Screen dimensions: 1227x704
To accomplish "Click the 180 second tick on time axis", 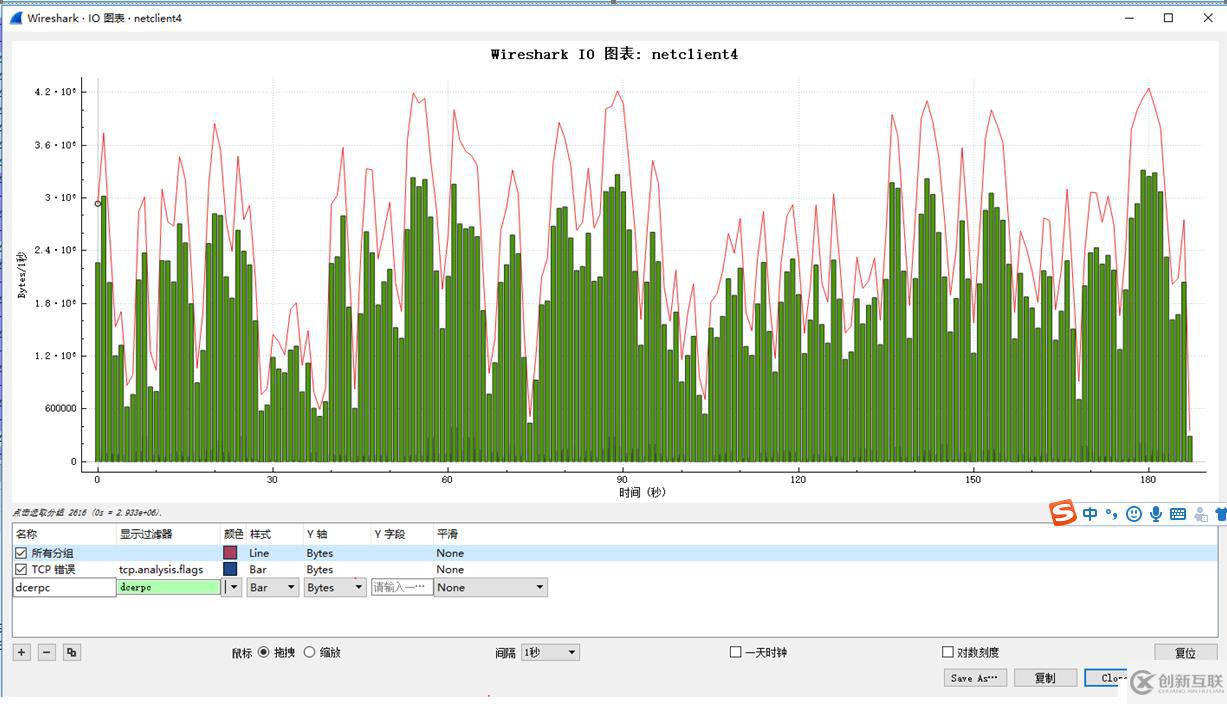I will [x=1148, y=479].
